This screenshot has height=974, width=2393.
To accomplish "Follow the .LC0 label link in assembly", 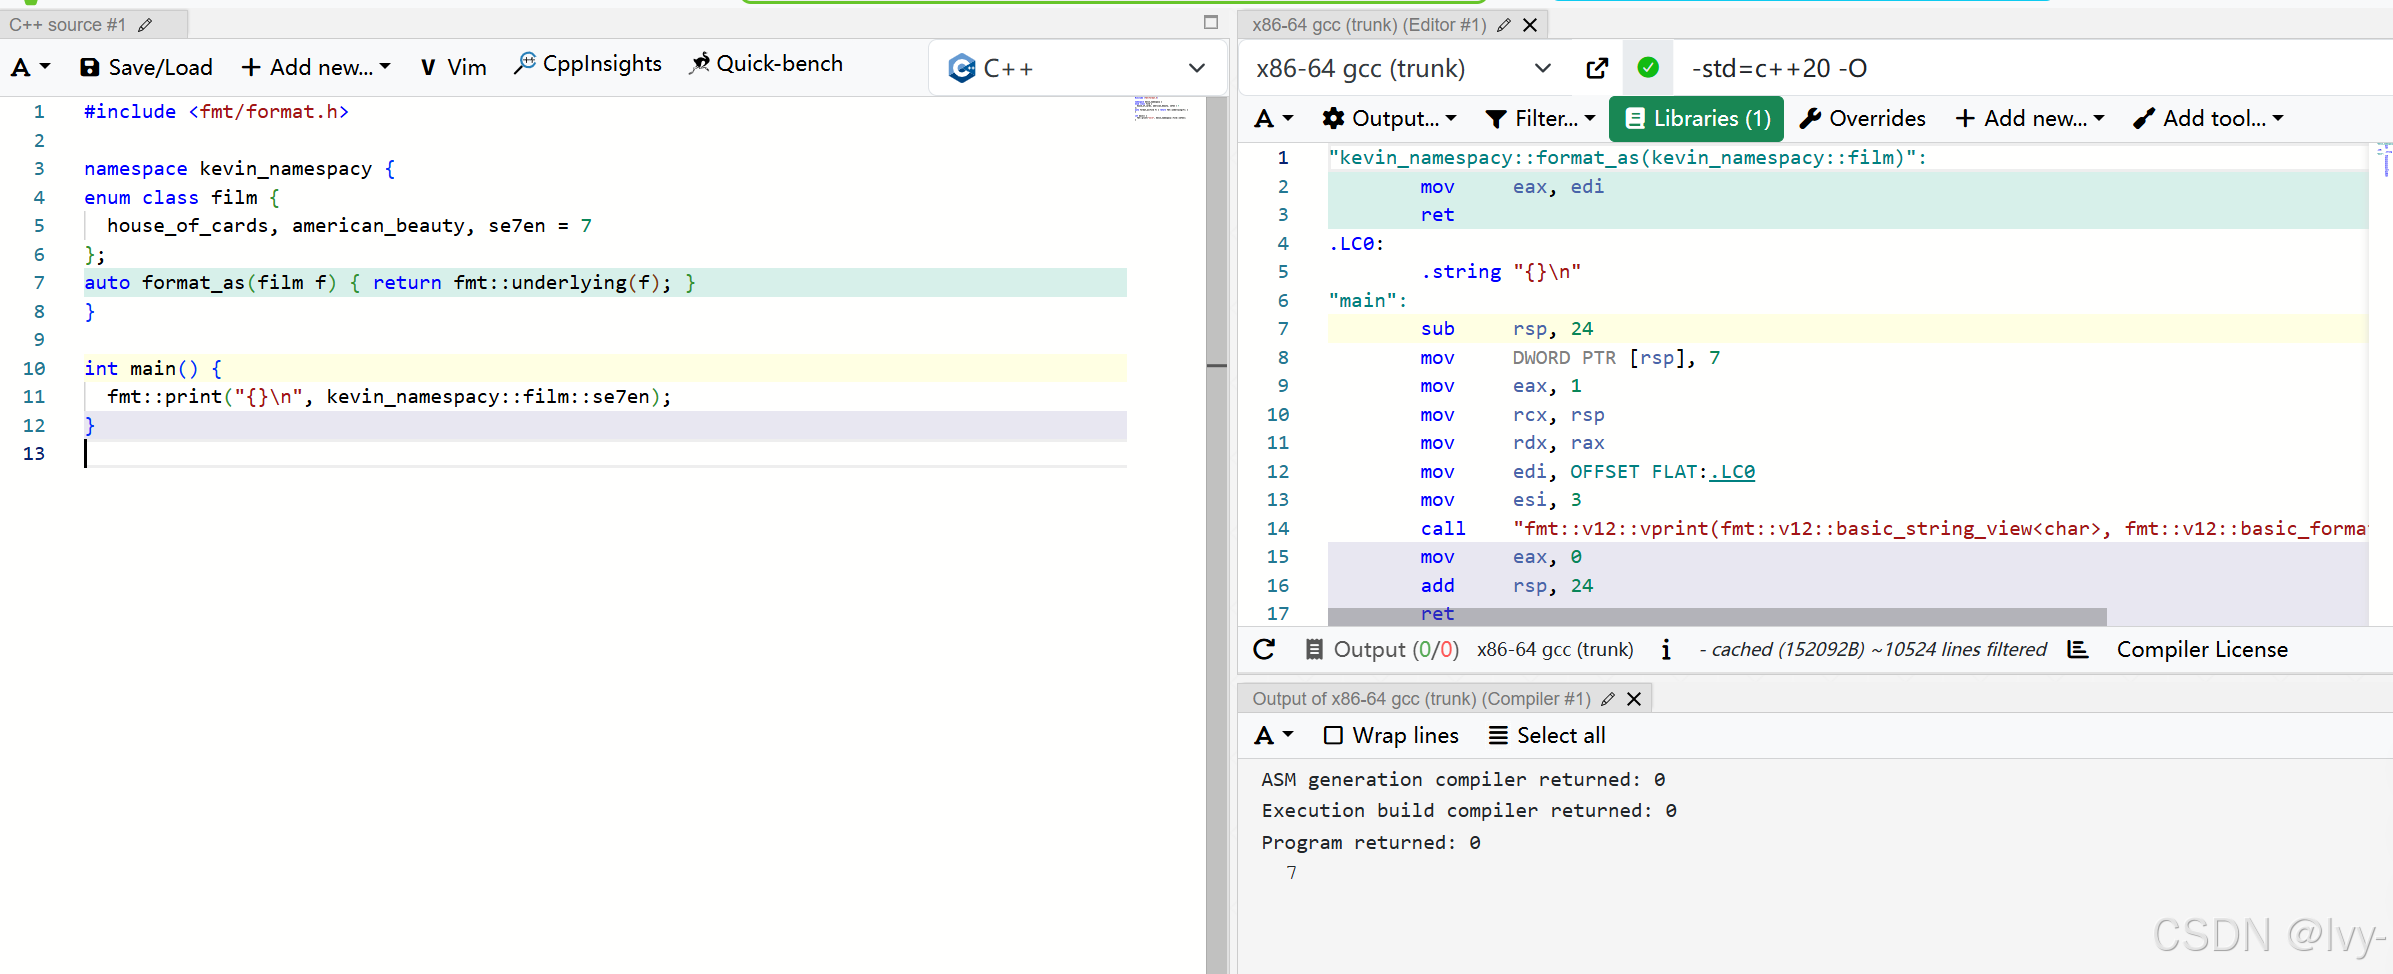I will pyautogui.click(x=1732, y=472).
